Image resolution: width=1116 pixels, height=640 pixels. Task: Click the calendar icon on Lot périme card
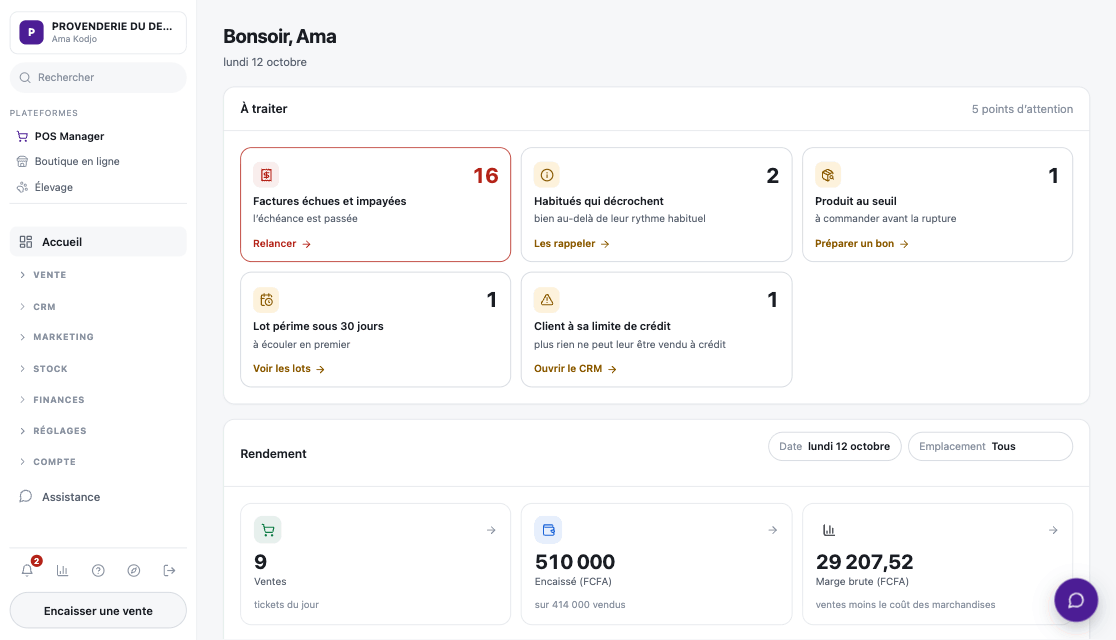click(x=266, y=300)
